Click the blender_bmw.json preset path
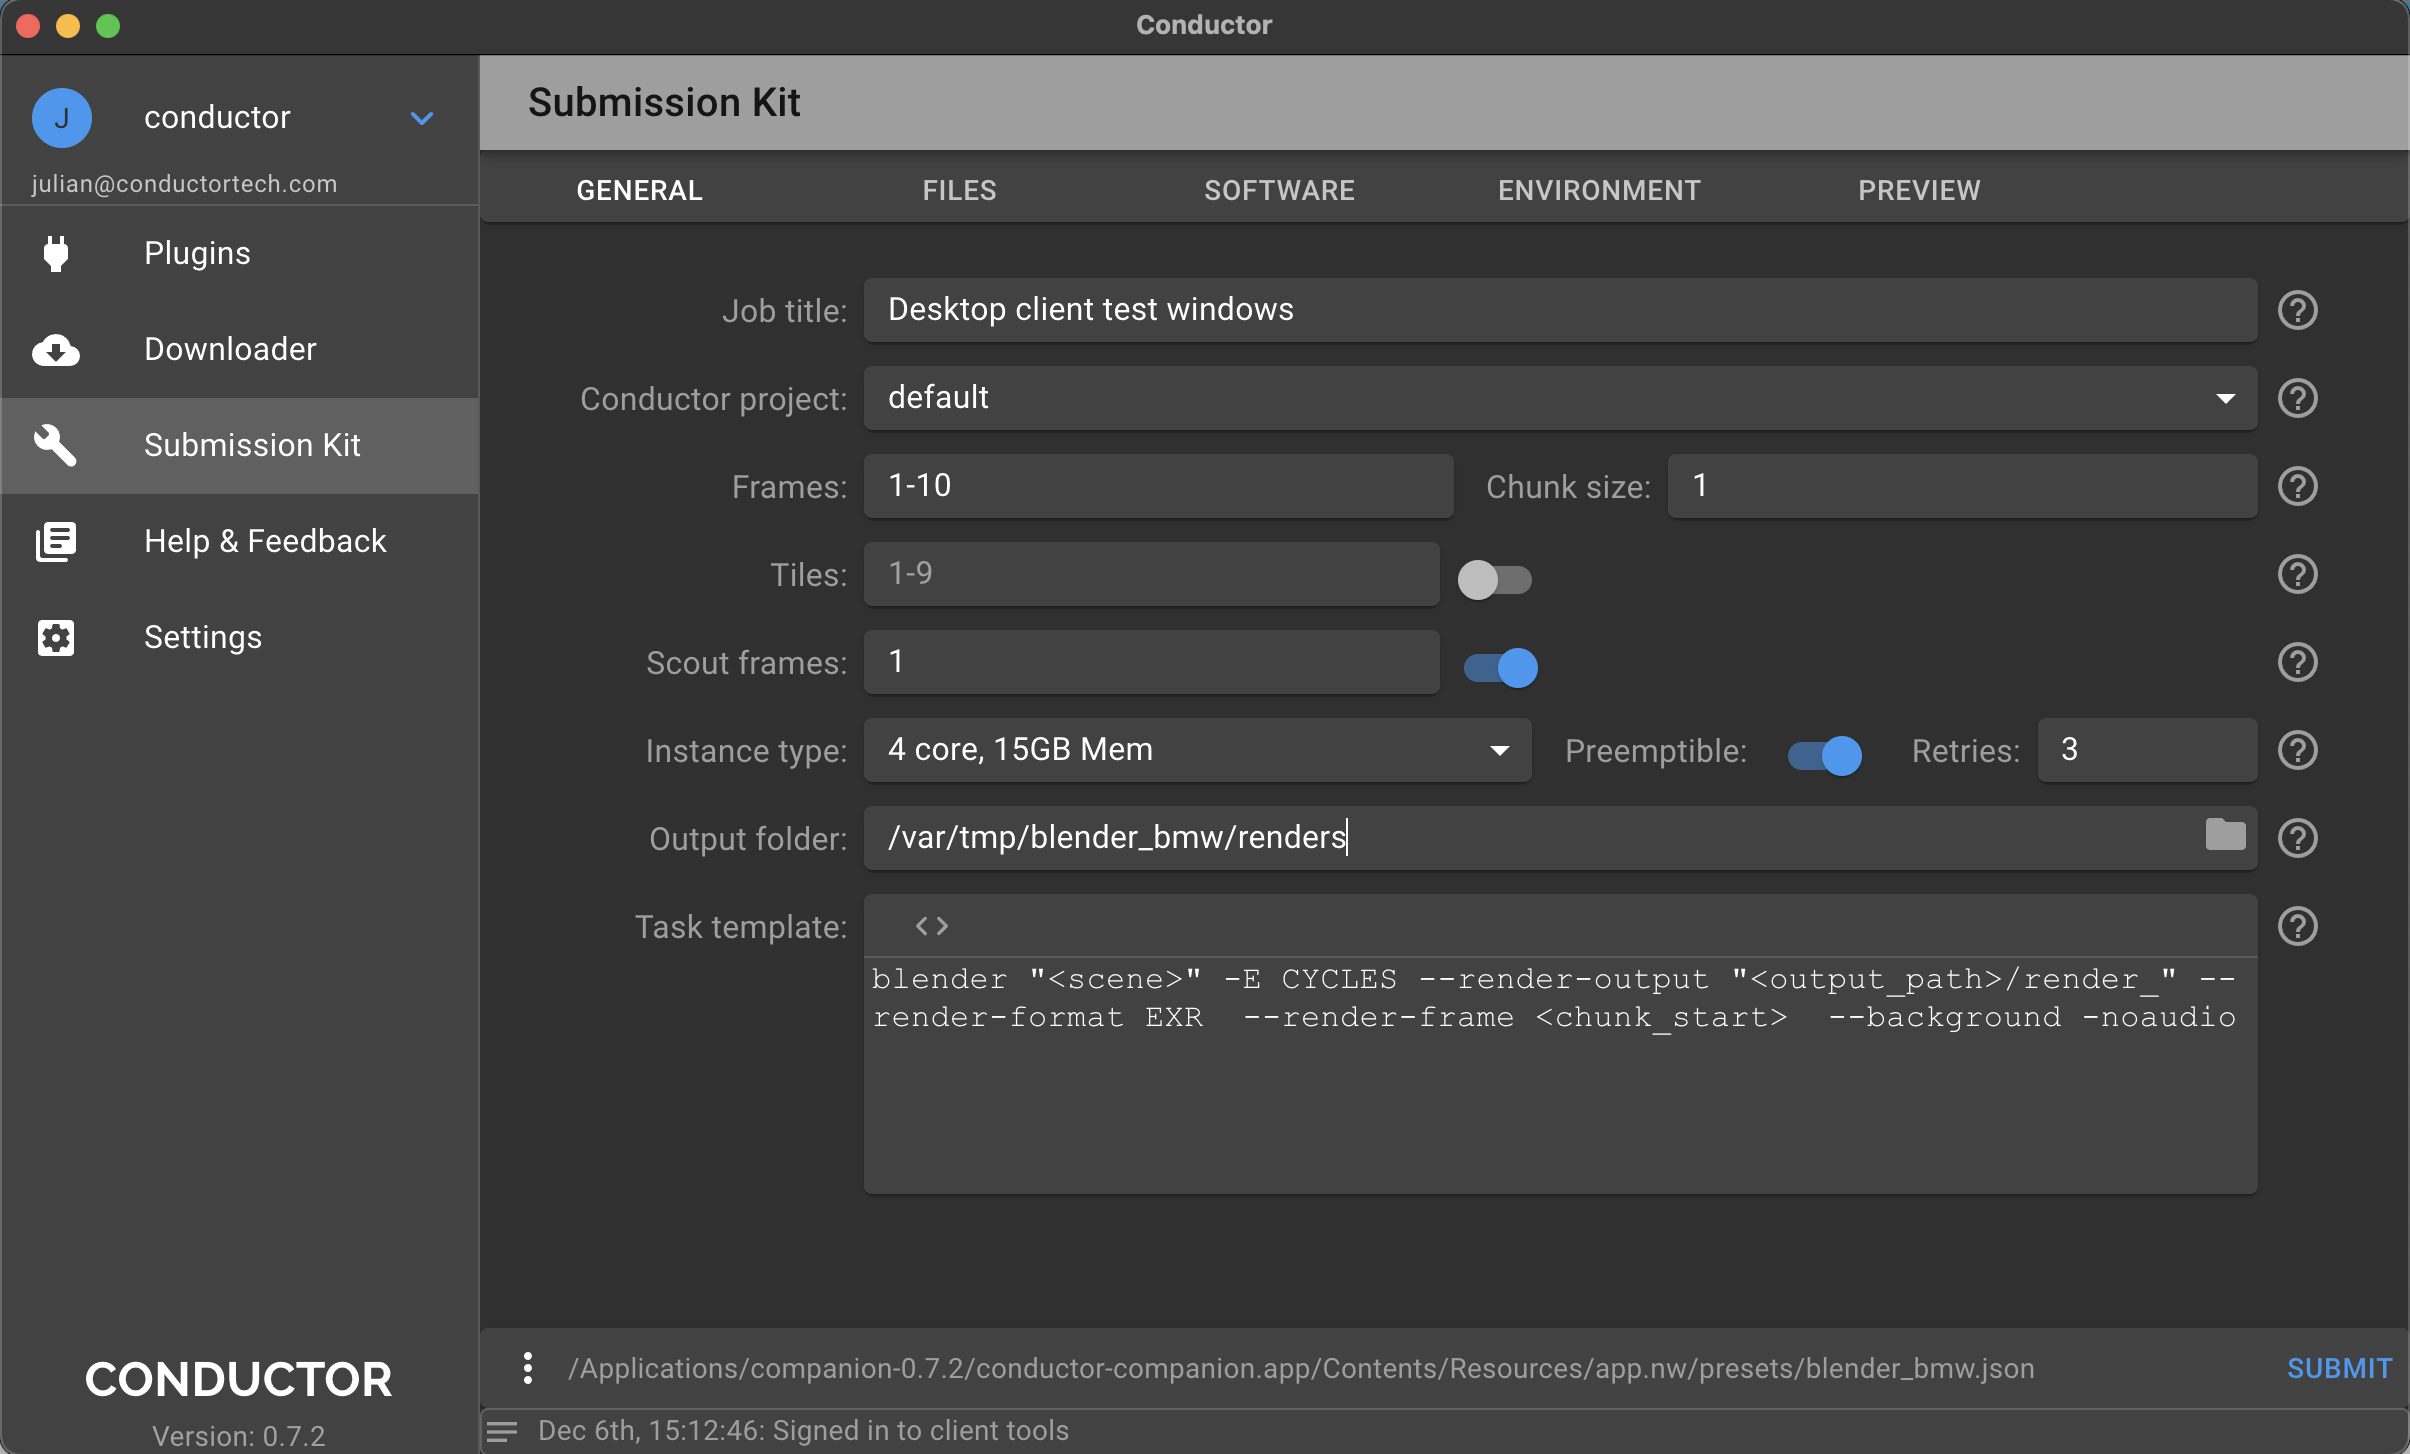This screenshot has width=2410, height=1454. point(1301,1368)
